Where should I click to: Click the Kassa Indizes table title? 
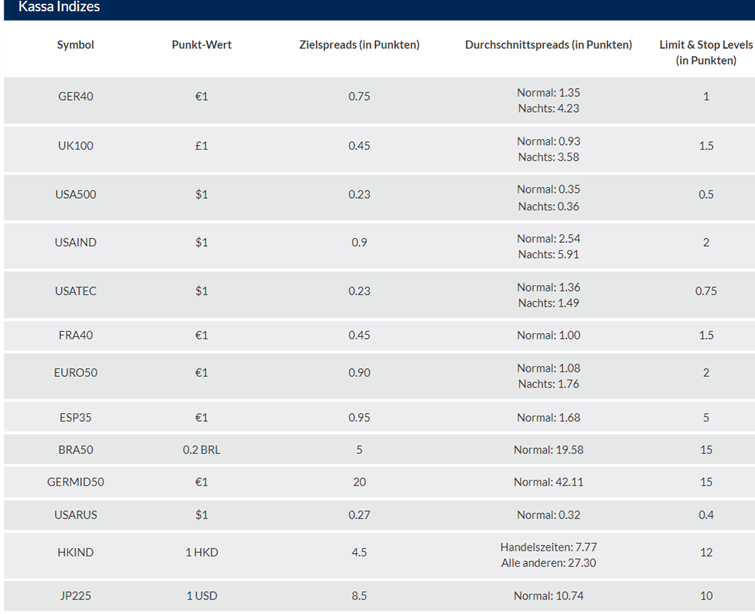[59, 7]
